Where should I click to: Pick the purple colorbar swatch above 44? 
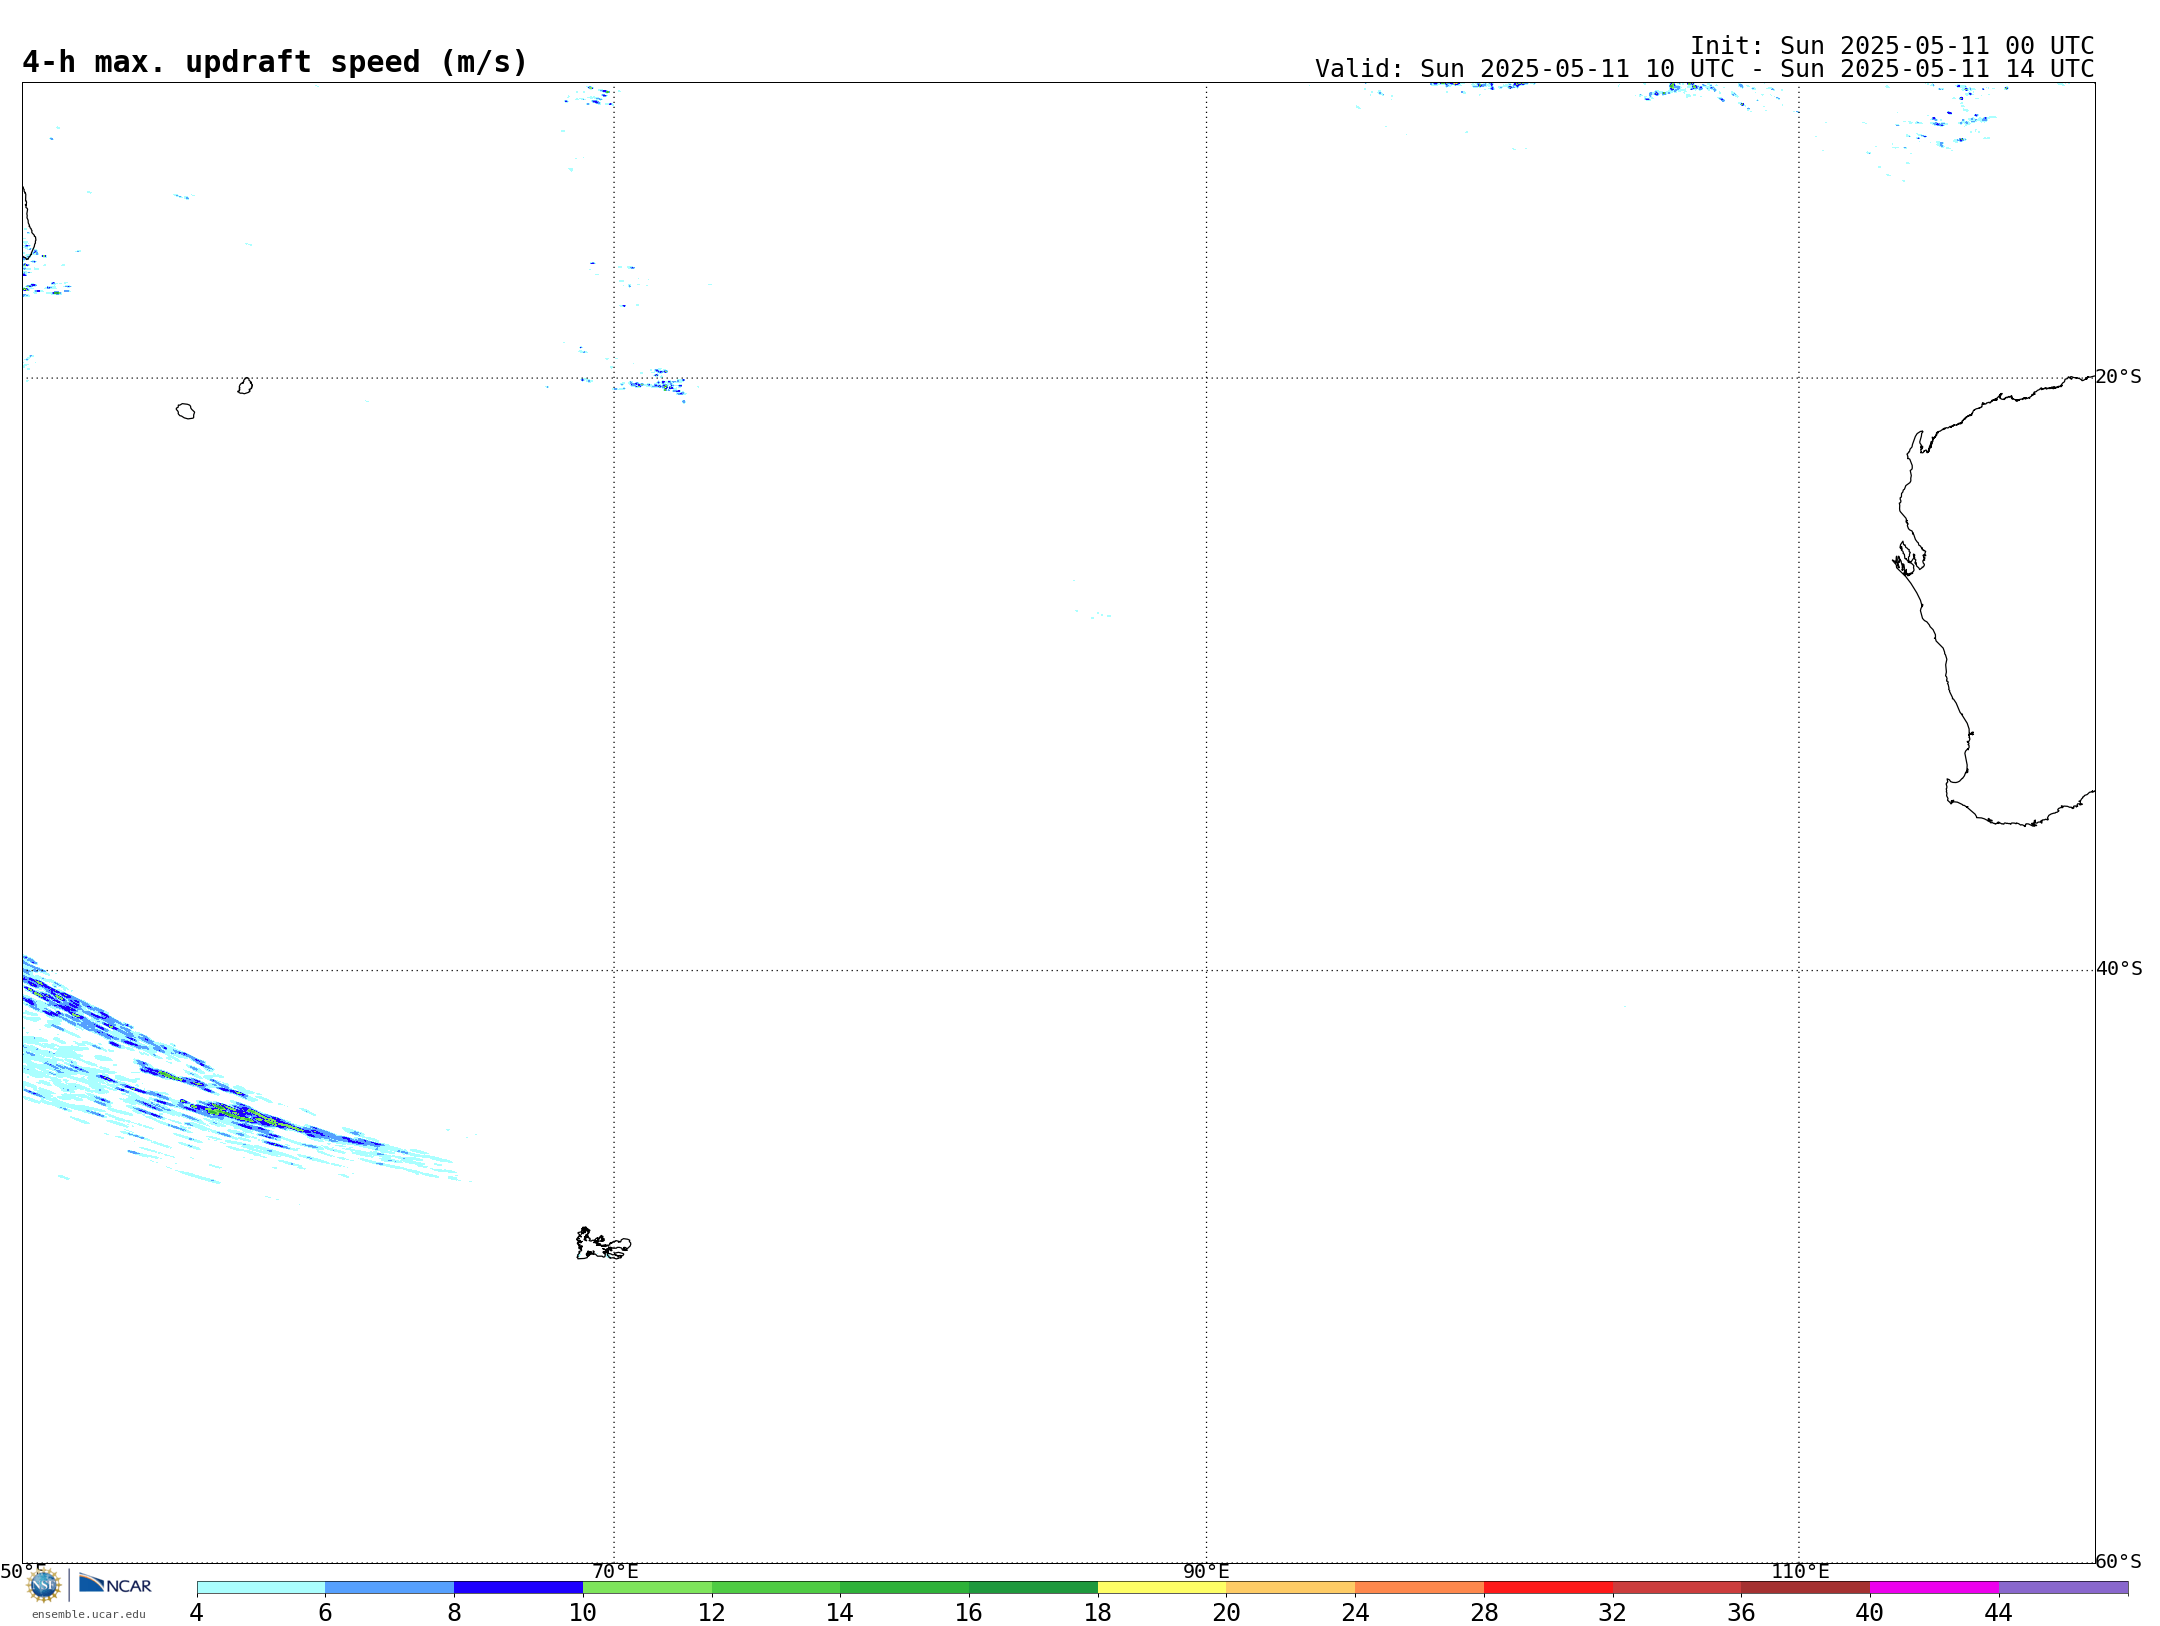click(2064, 1588)
